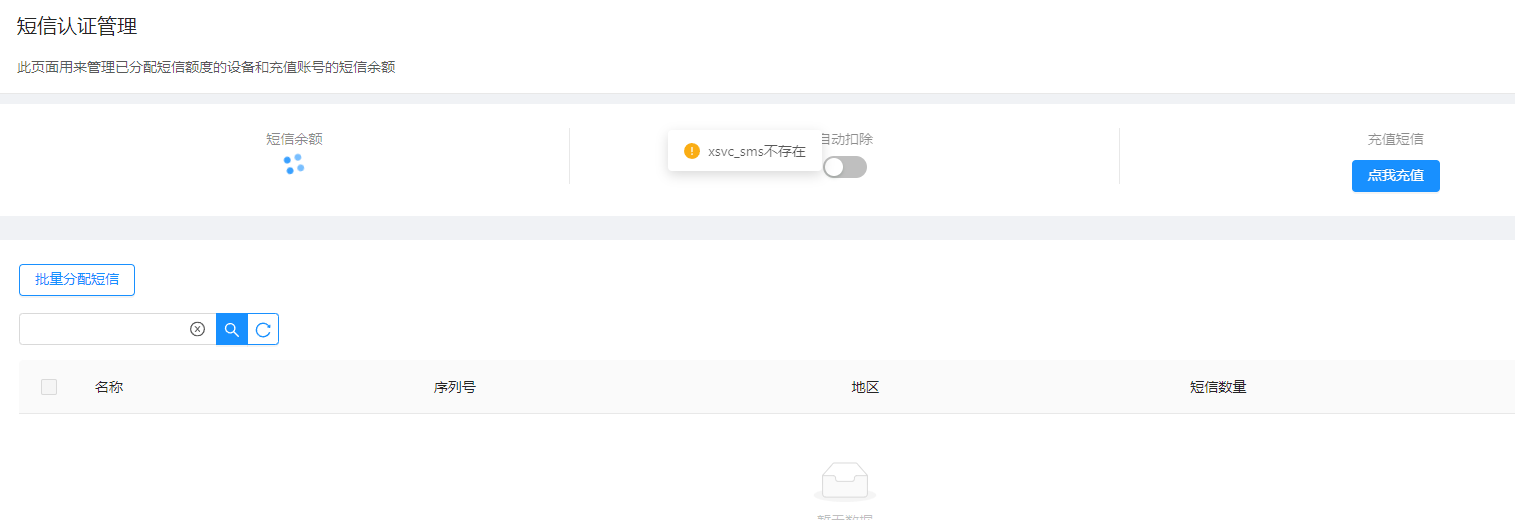Viewport: 1515px width, 520px height.
Task: Click the refresh icon next to search
Action: 263,329
